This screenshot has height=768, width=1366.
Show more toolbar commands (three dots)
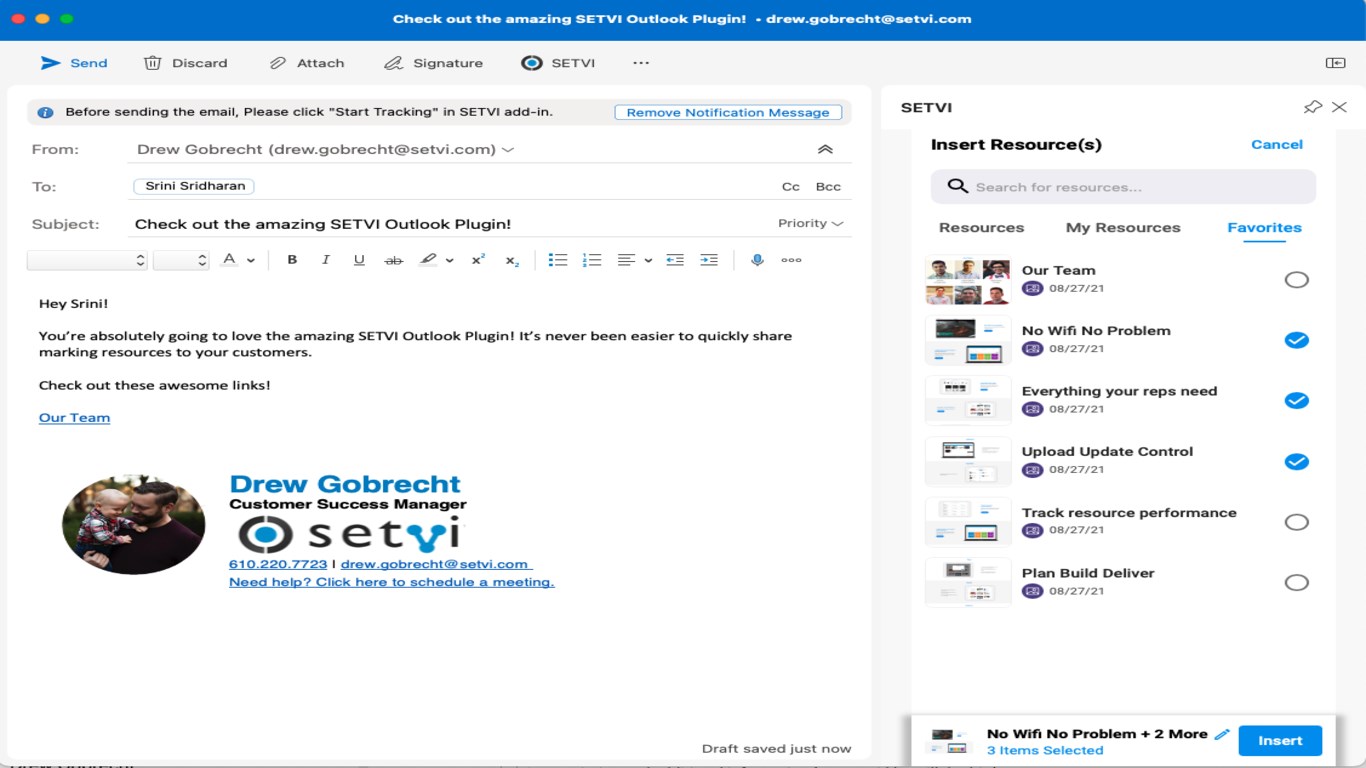click(641, 63)
